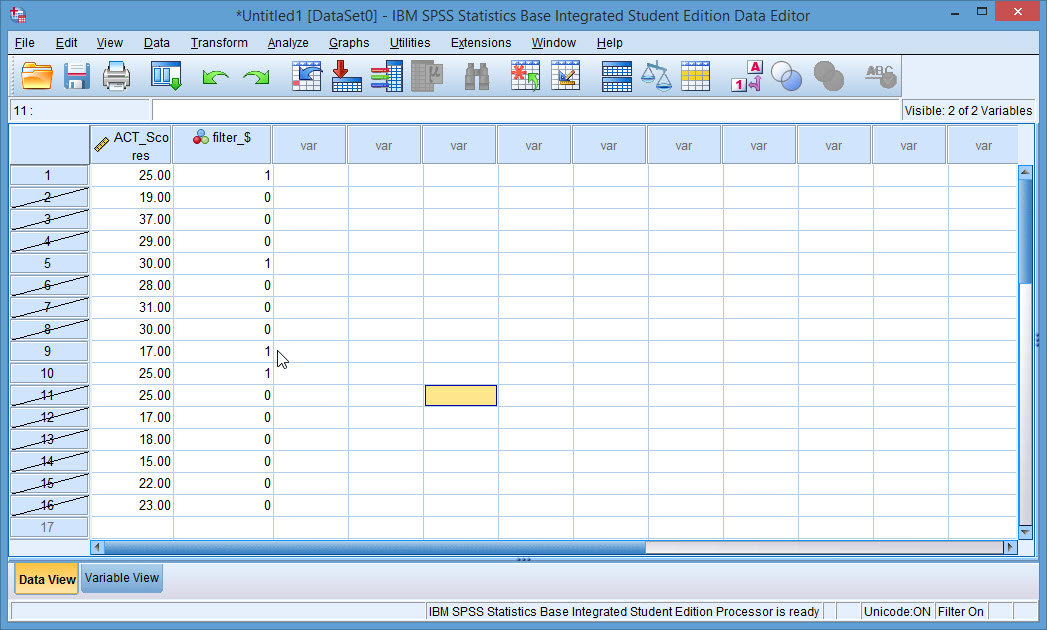Run the Spell check ABC icon
1047x630 pixels.
pyautogui.click(x=881, y=76)
